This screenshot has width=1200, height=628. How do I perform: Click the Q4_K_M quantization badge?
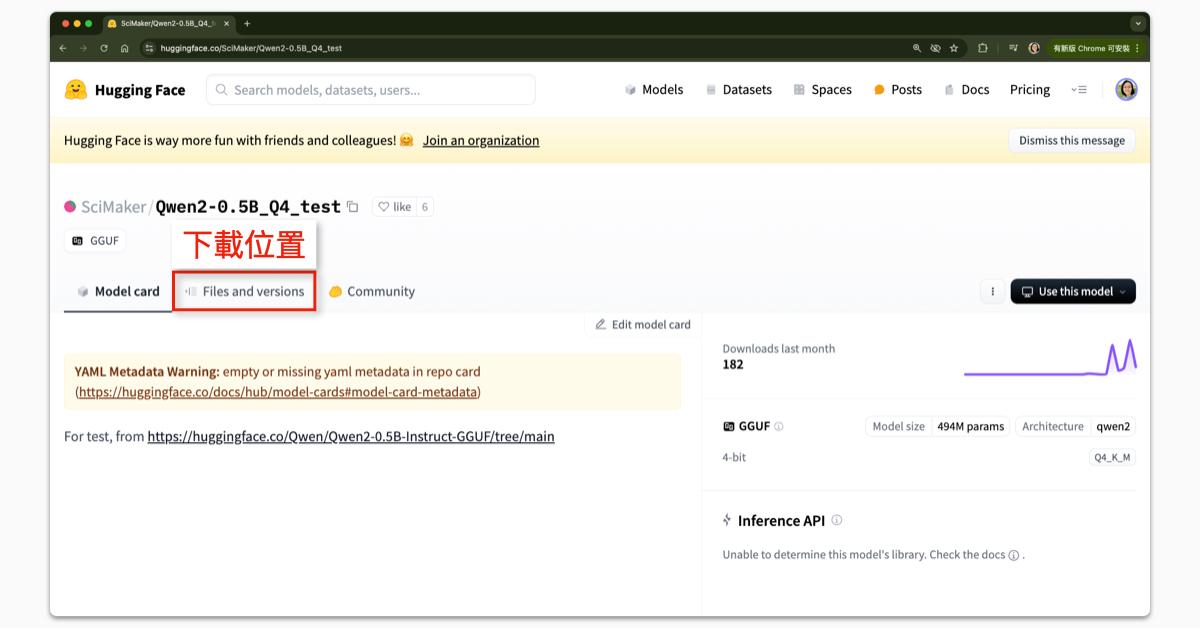1112,458
